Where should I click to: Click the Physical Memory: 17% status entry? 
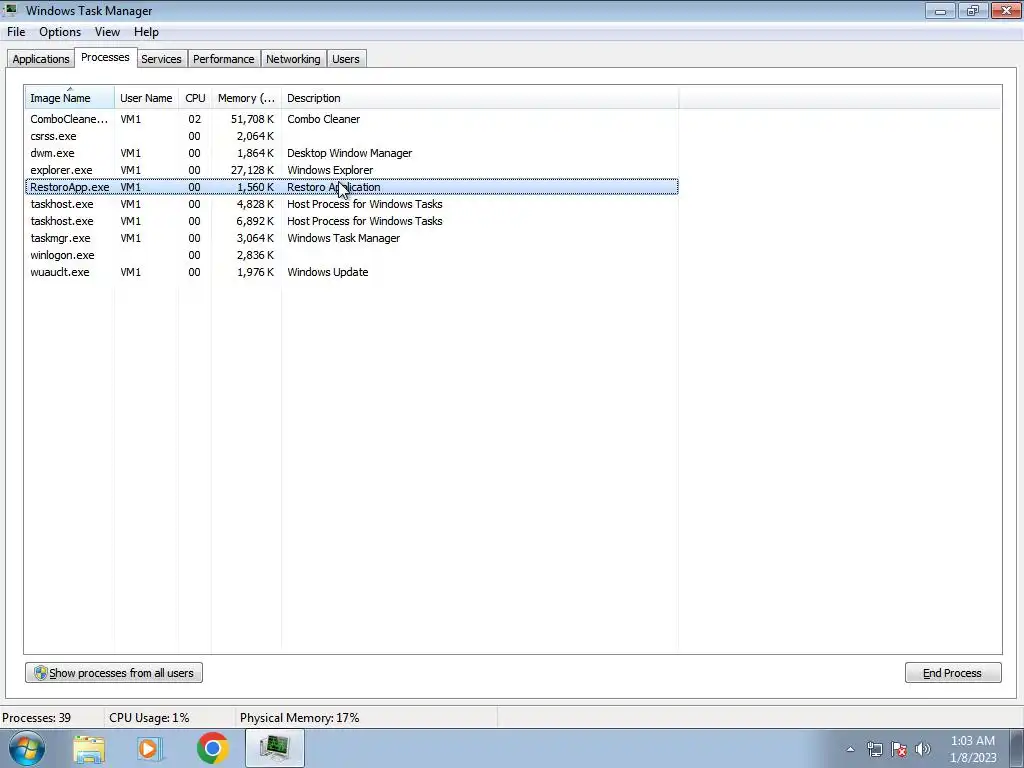pos(299,718)
